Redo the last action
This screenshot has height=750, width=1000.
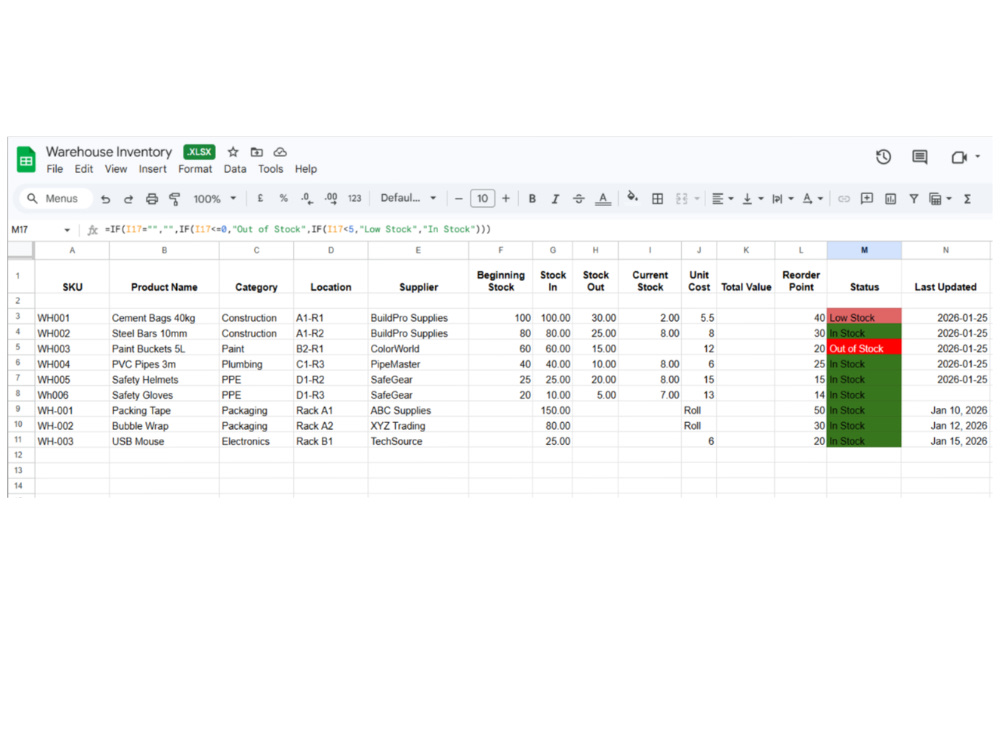click(128, 199)
